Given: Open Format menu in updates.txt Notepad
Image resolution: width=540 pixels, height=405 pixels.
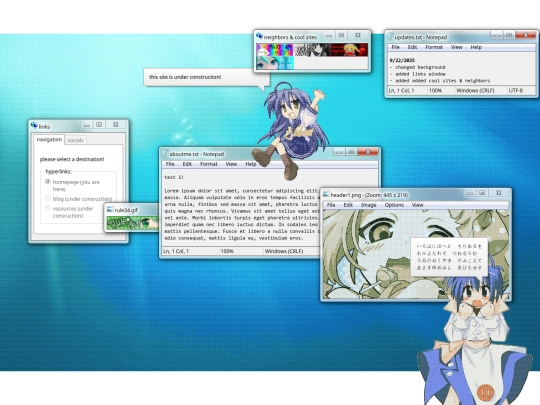Looking at the screenshot, I should click(x=434, y=47).
